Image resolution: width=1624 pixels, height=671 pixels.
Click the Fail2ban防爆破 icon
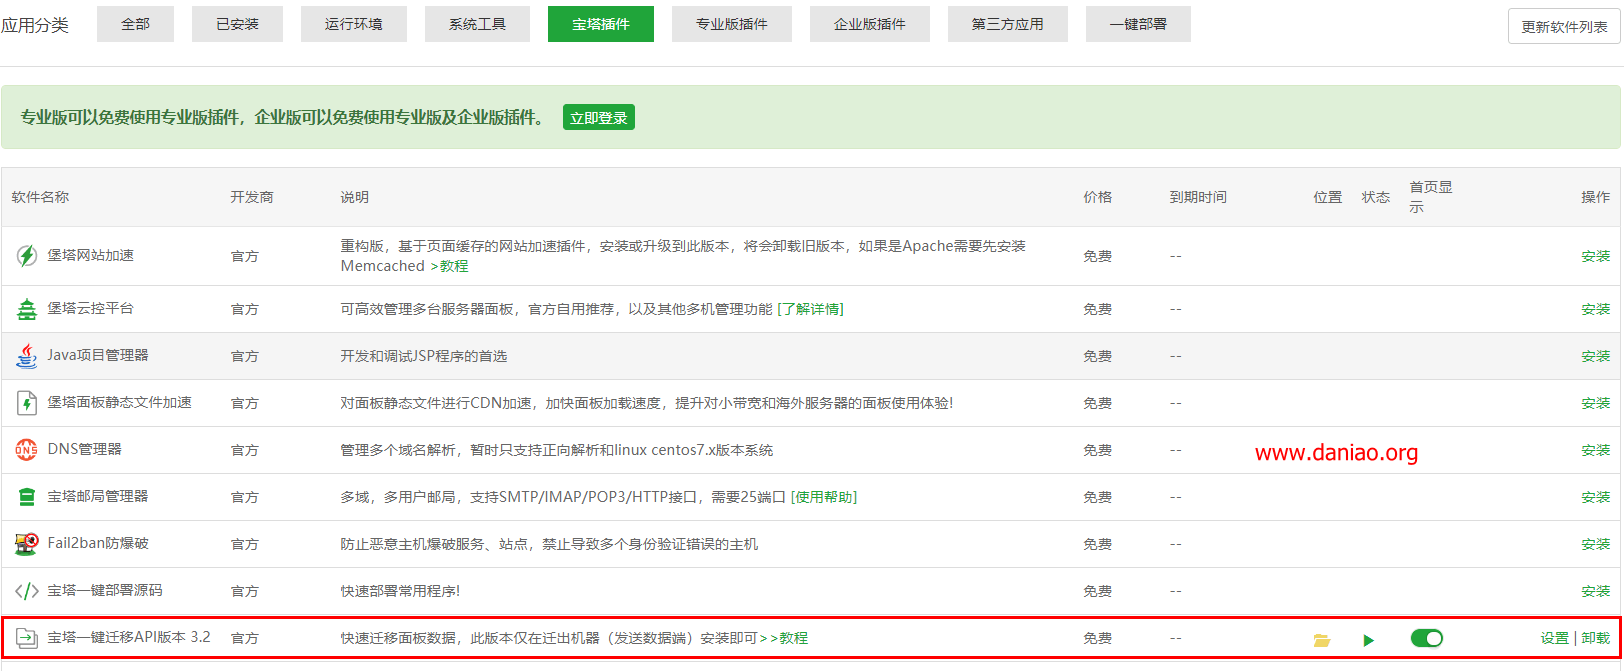pyautogui.click(x=27, y=544)
